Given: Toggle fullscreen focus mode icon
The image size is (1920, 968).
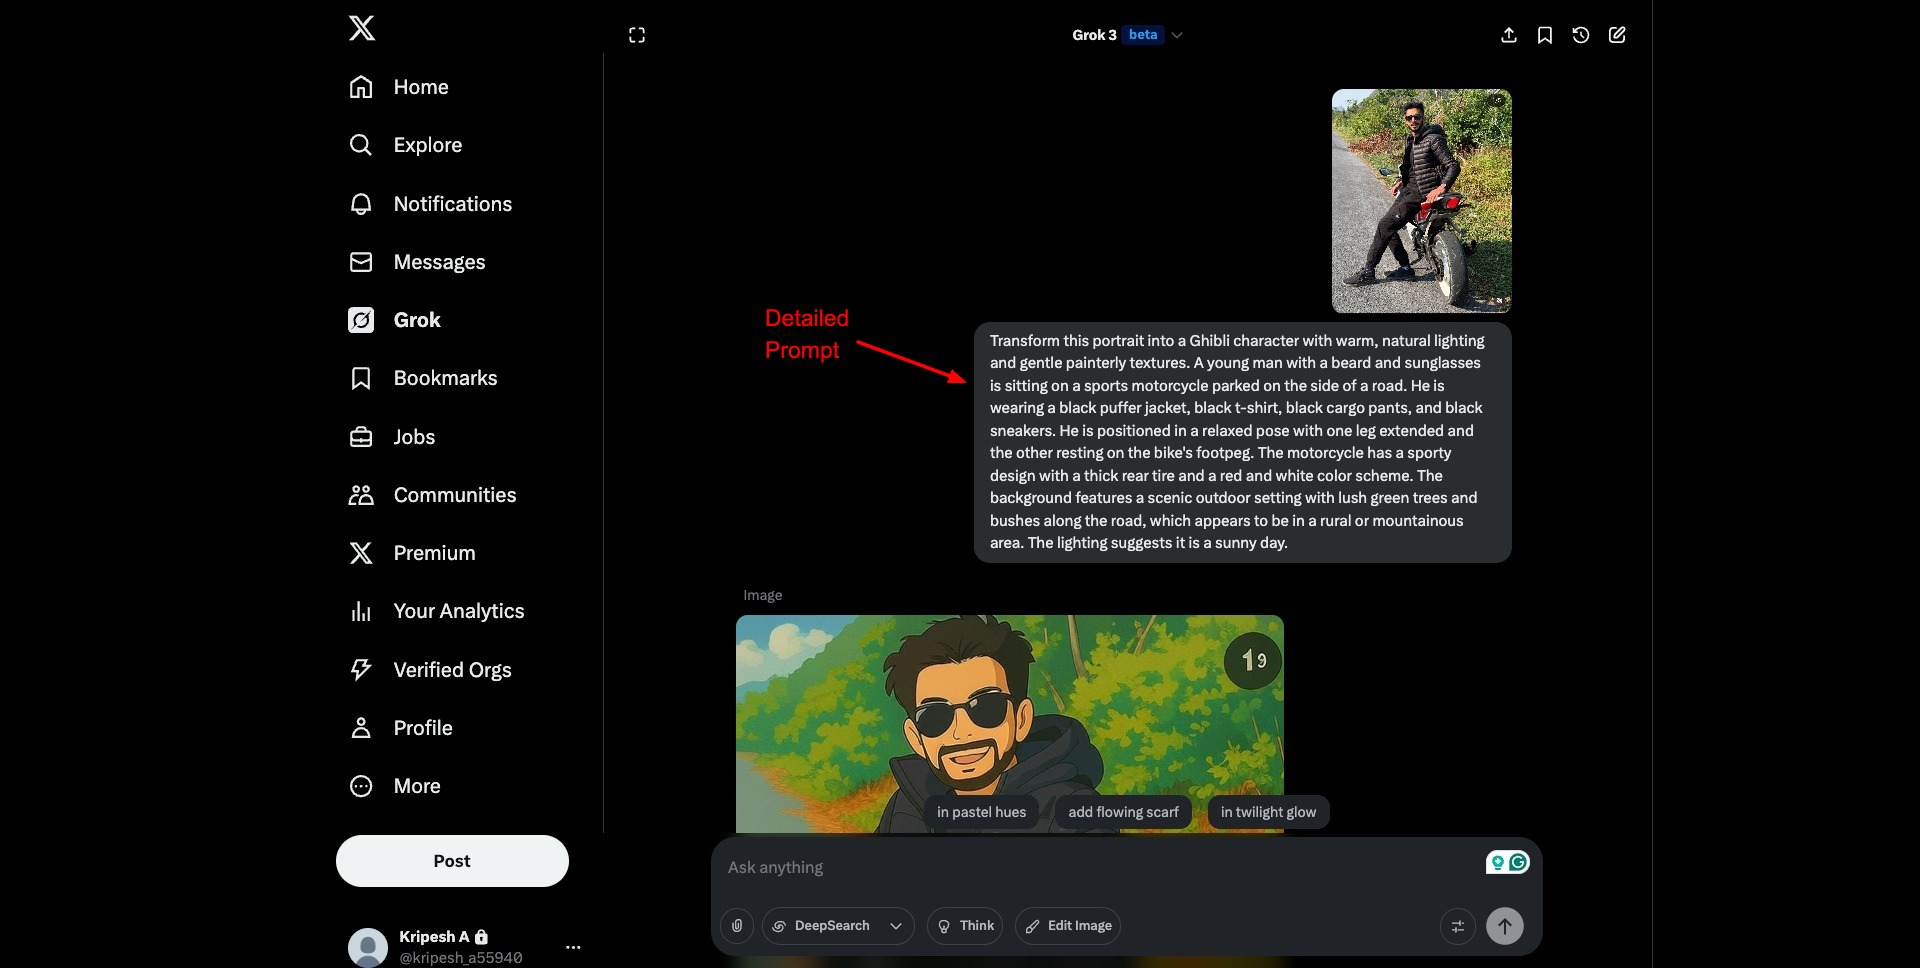Looking at the screenshot, I should [x=637, y=36].
